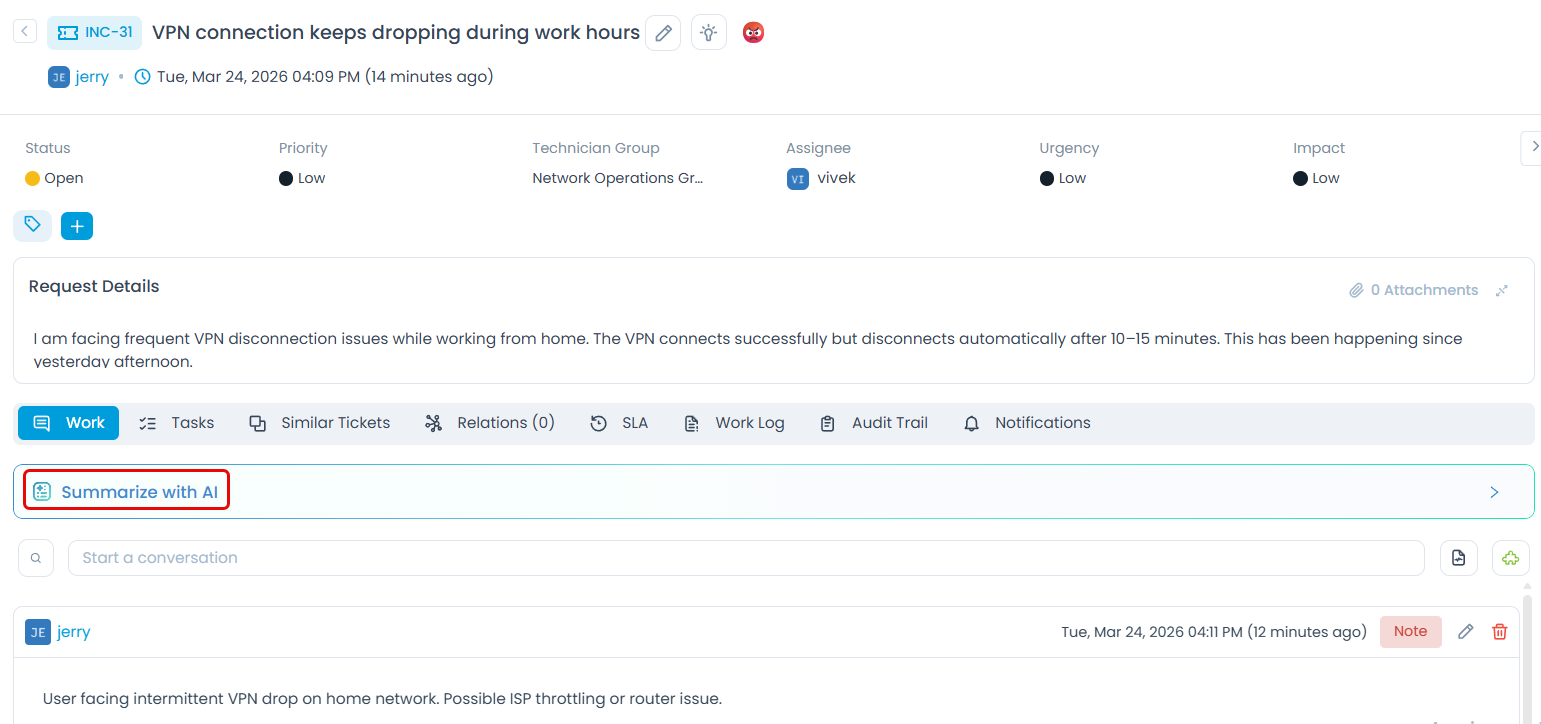1541x724 pixels.
Task: Expand the right side panel chevron
Action: (x=1532, y=148)
